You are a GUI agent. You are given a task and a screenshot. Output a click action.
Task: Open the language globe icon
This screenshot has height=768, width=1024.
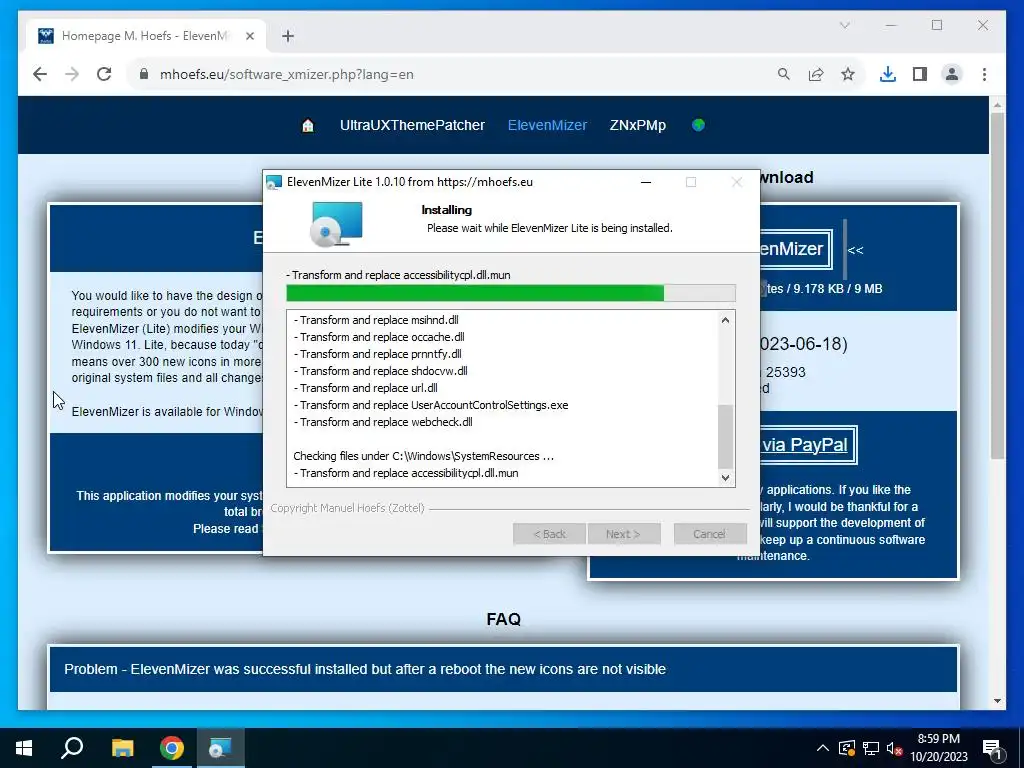pos(698,125)
